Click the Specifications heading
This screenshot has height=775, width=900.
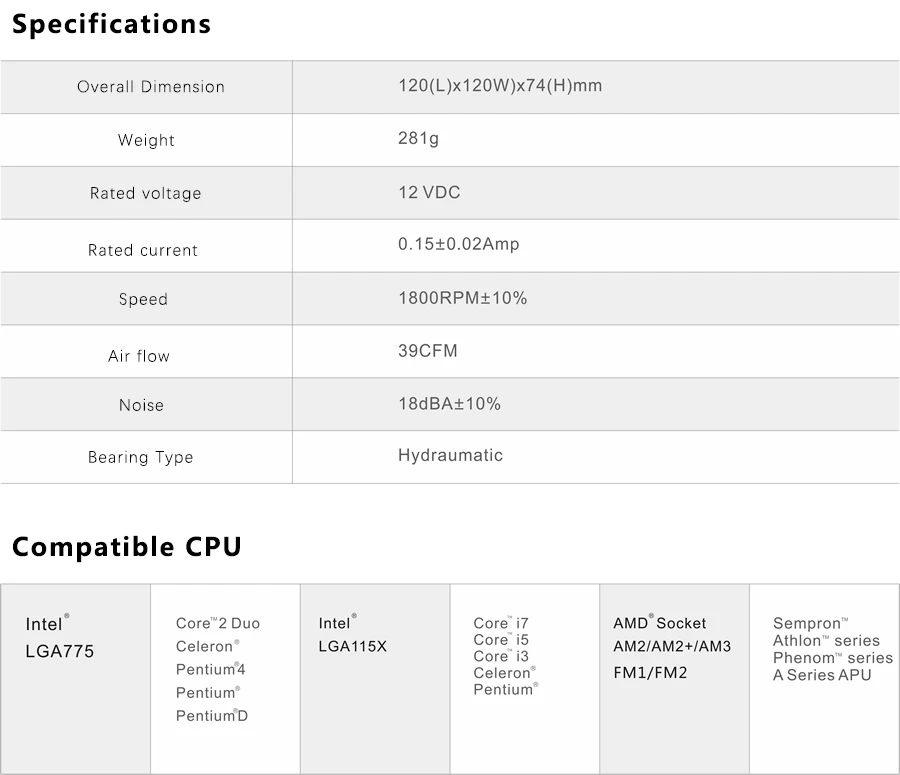tap(111, 25)
